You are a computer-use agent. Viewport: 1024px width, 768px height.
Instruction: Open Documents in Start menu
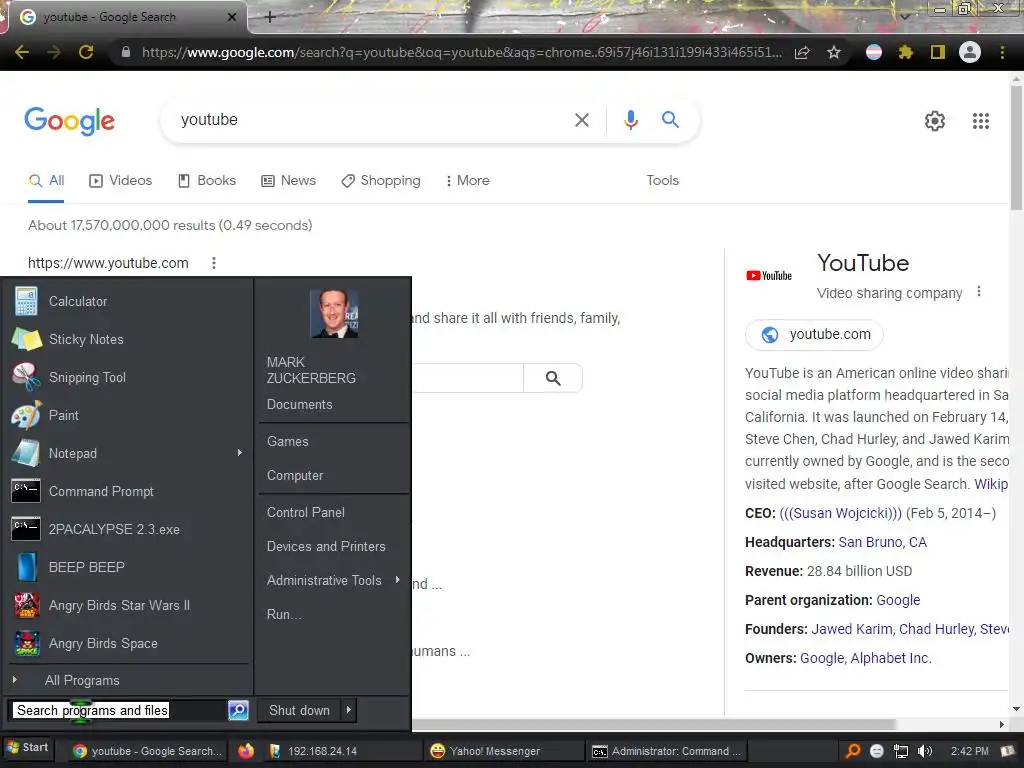299,404
